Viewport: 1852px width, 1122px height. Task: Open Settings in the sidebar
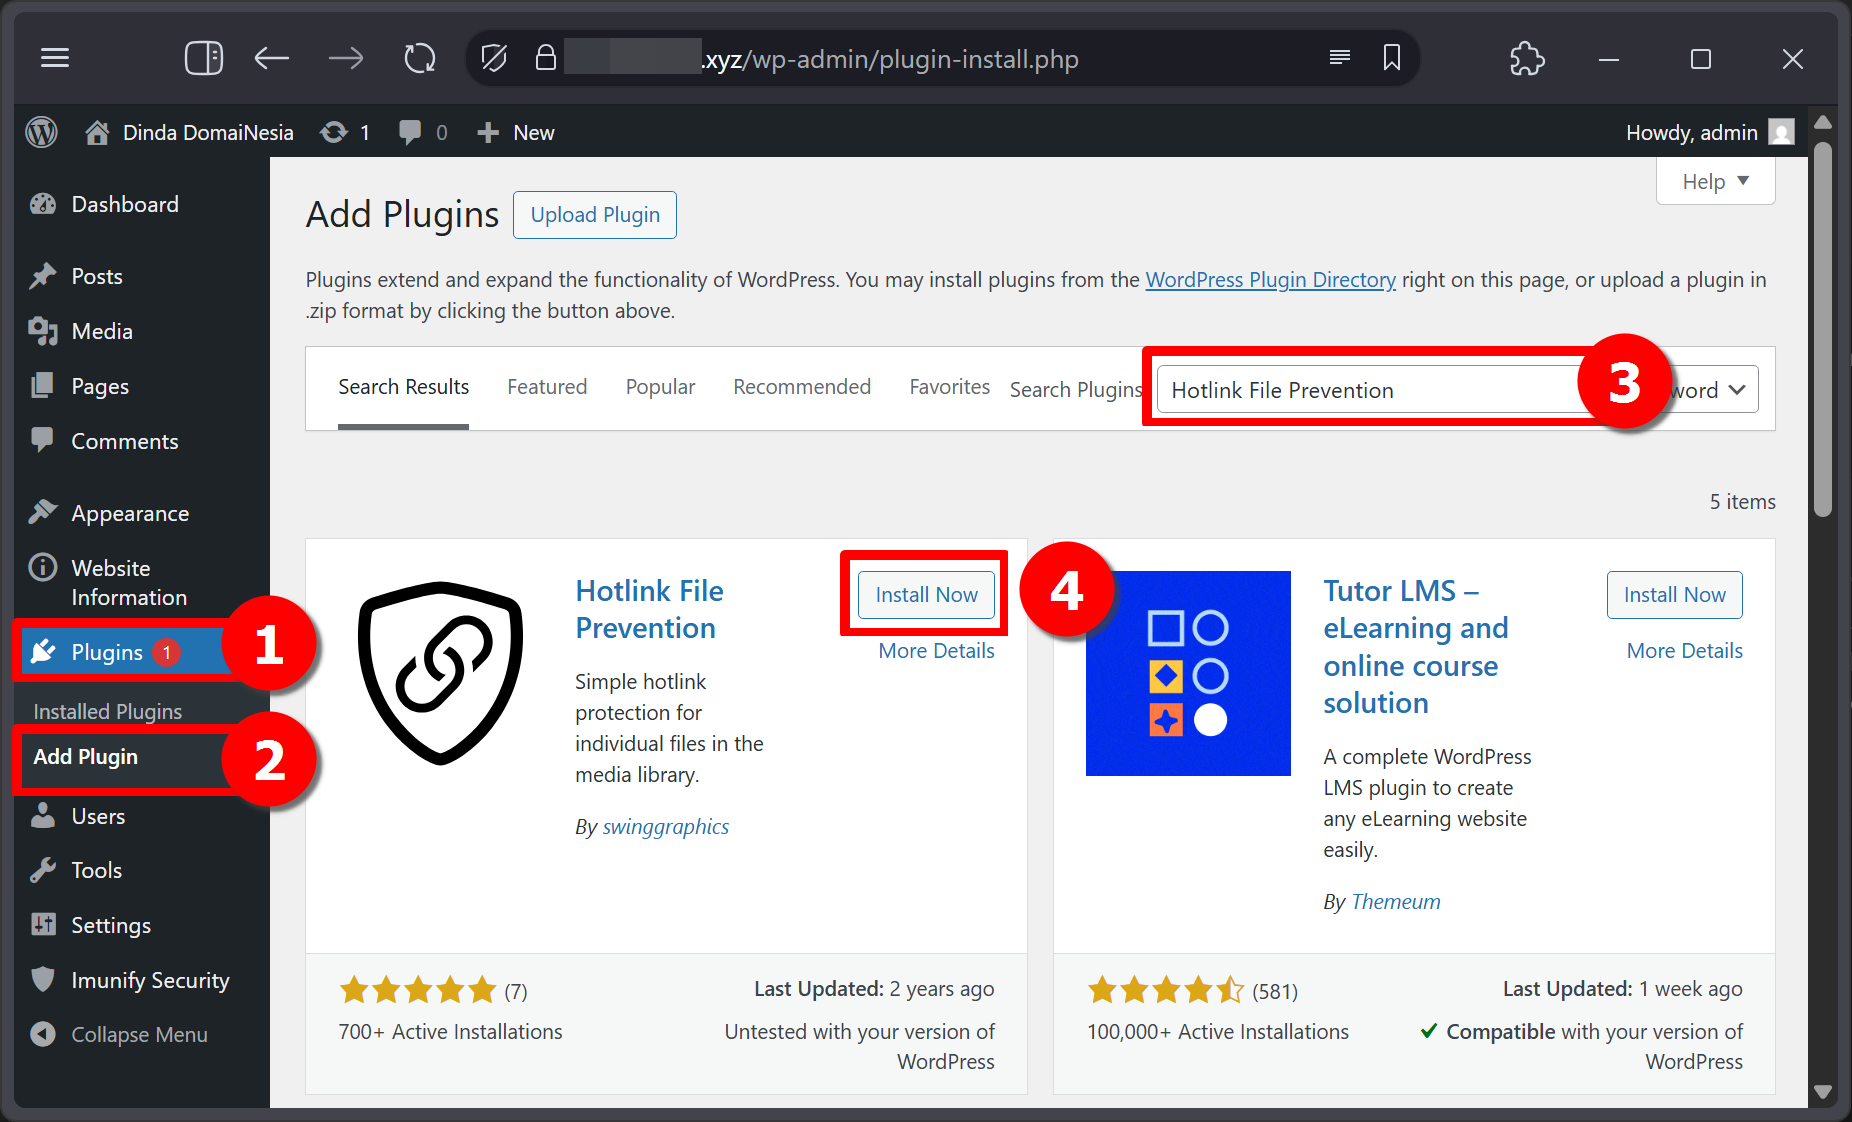(x=111, y=925)
